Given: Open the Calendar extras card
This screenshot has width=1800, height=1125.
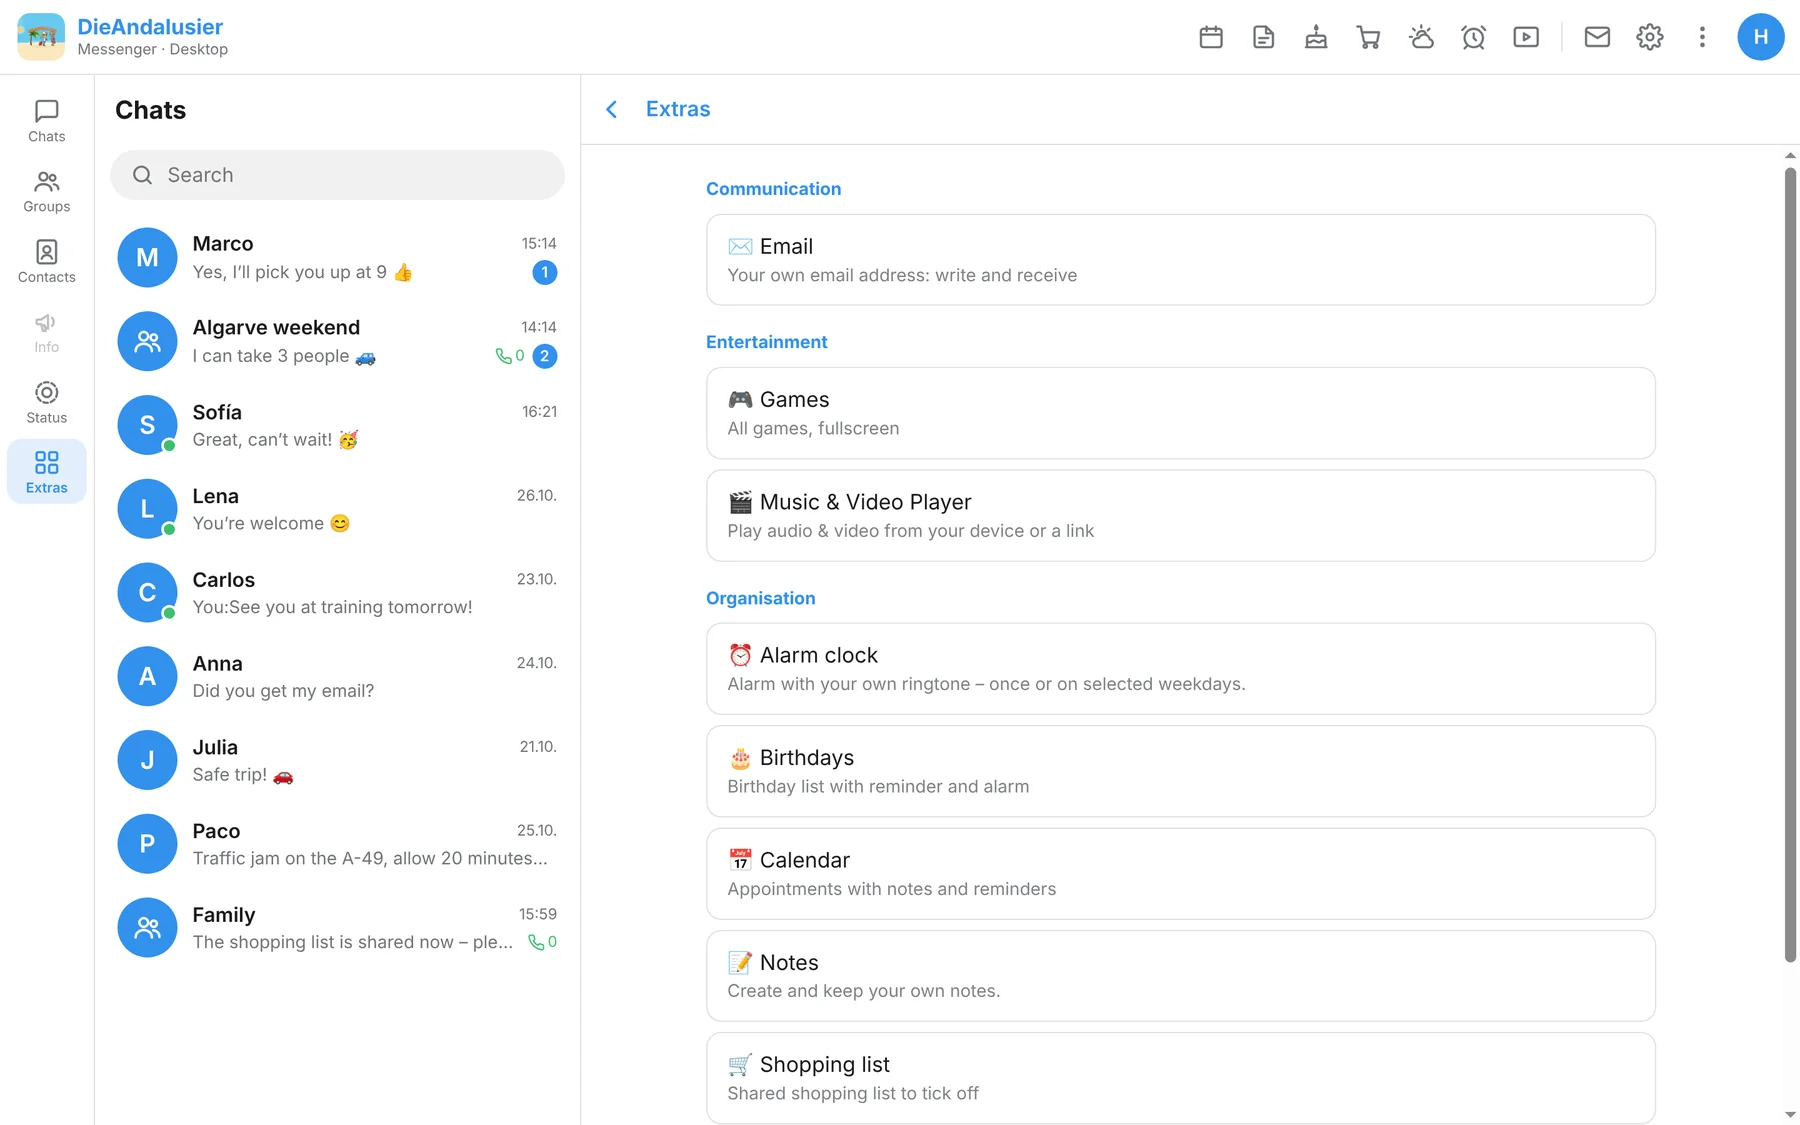Looking at the screenshot, I should click(x=1181, y=874).
